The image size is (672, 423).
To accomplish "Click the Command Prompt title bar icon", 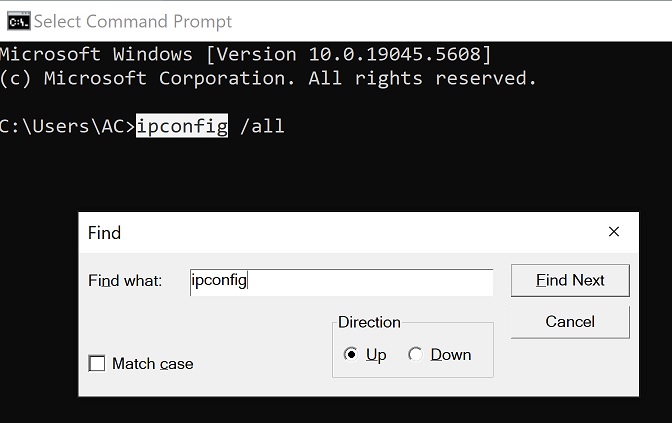I will tap(17, 21).
